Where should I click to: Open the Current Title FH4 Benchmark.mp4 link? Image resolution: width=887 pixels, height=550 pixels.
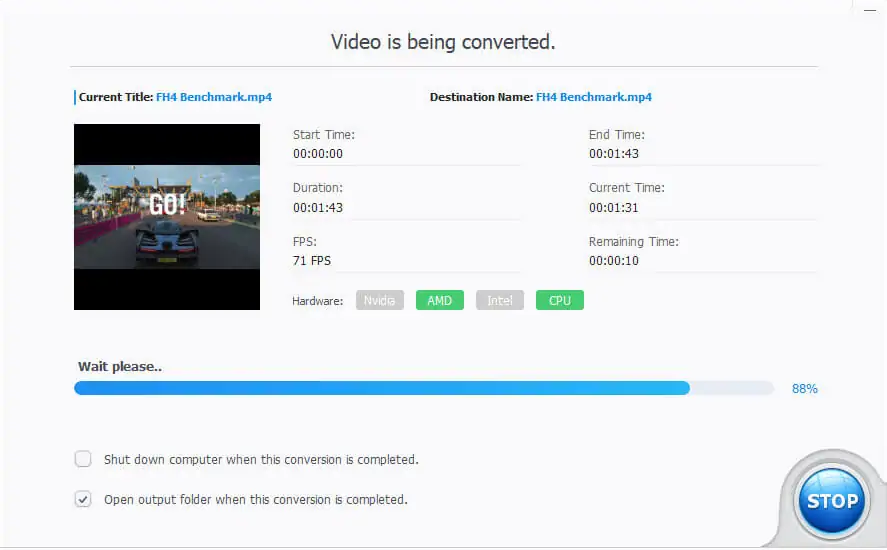click(214, 97)
